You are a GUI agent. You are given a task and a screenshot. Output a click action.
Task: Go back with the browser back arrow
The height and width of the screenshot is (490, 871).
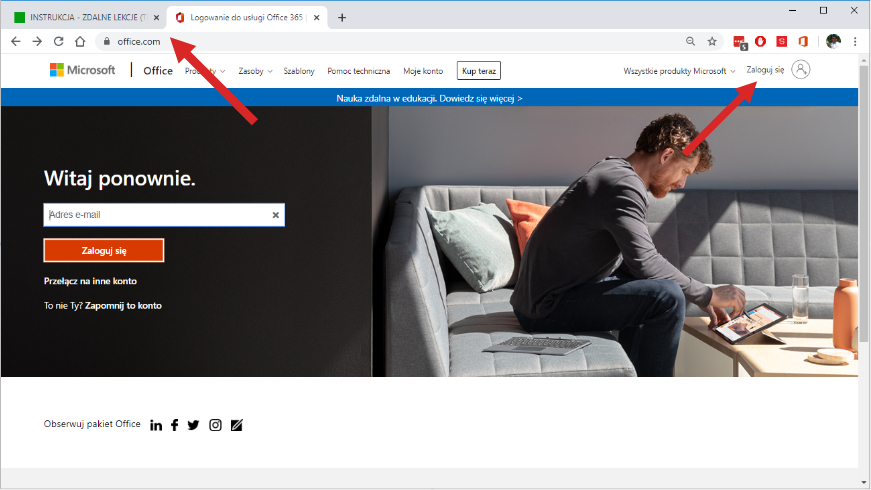16,41
